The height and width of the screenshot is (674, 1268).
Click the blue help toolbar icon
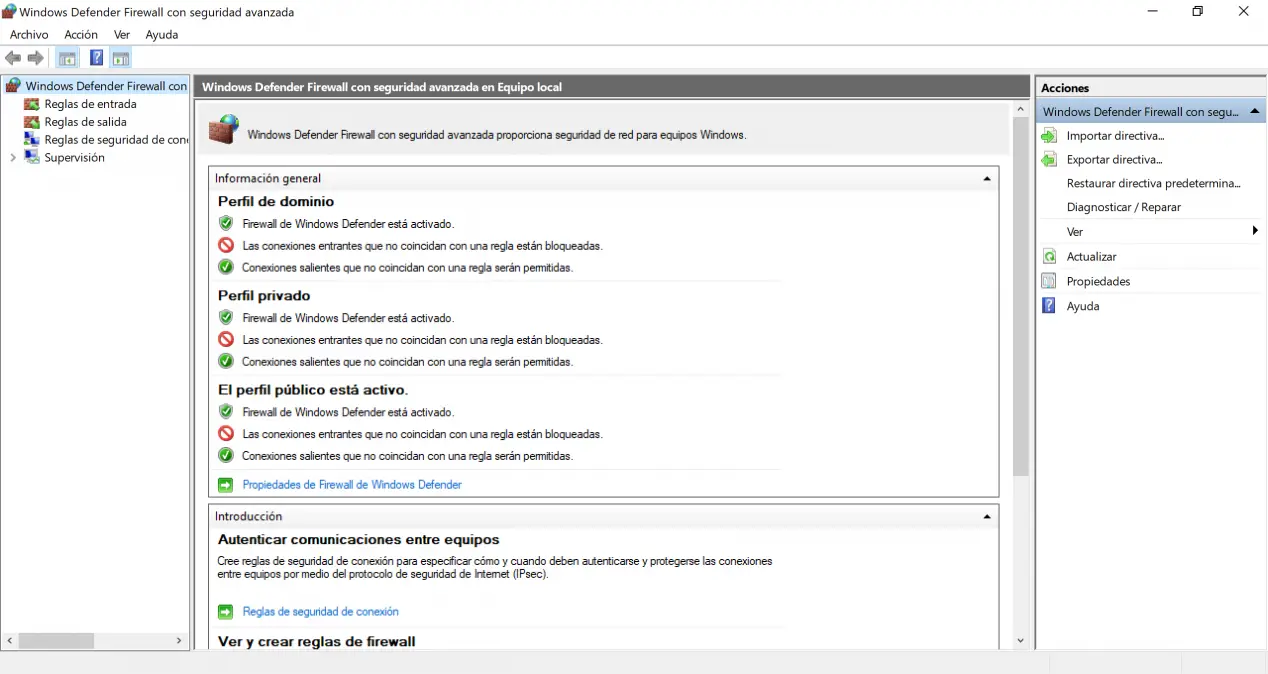pyautogui.click(x=96, y=59)
